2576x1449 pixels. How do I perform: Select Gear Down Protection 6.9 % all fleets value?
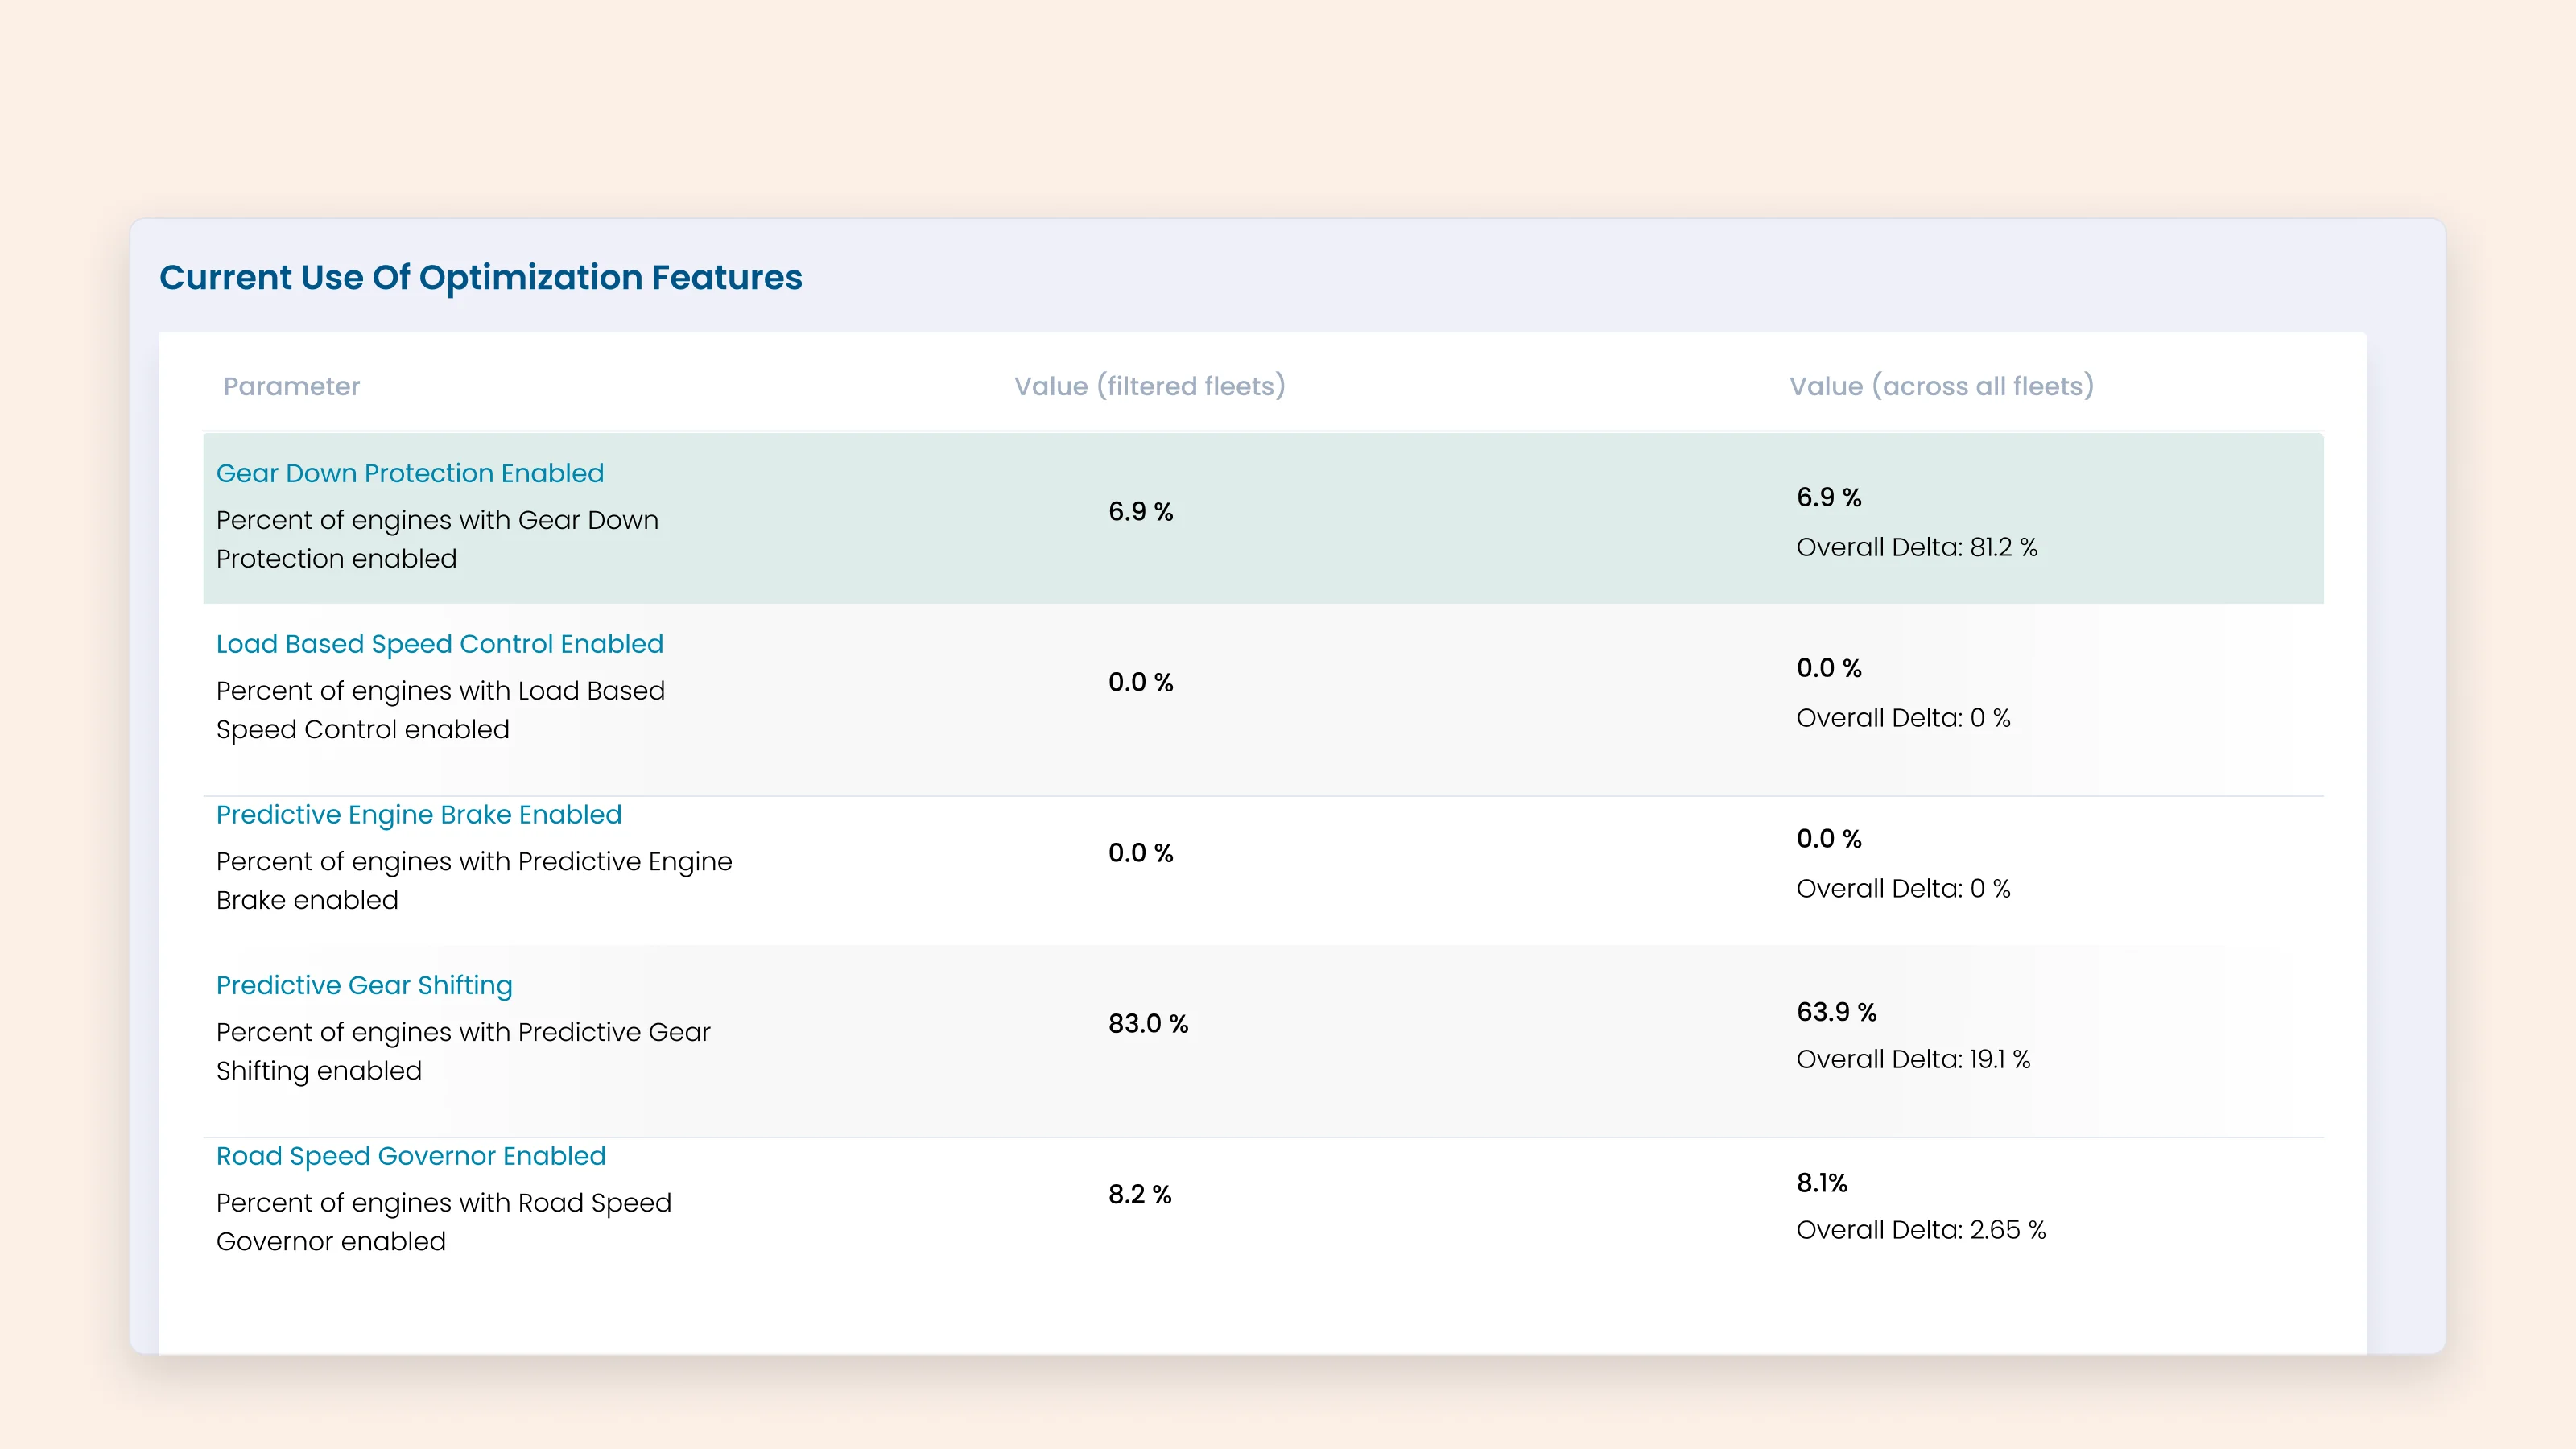pyautogui.click(x=1829, y=497)
